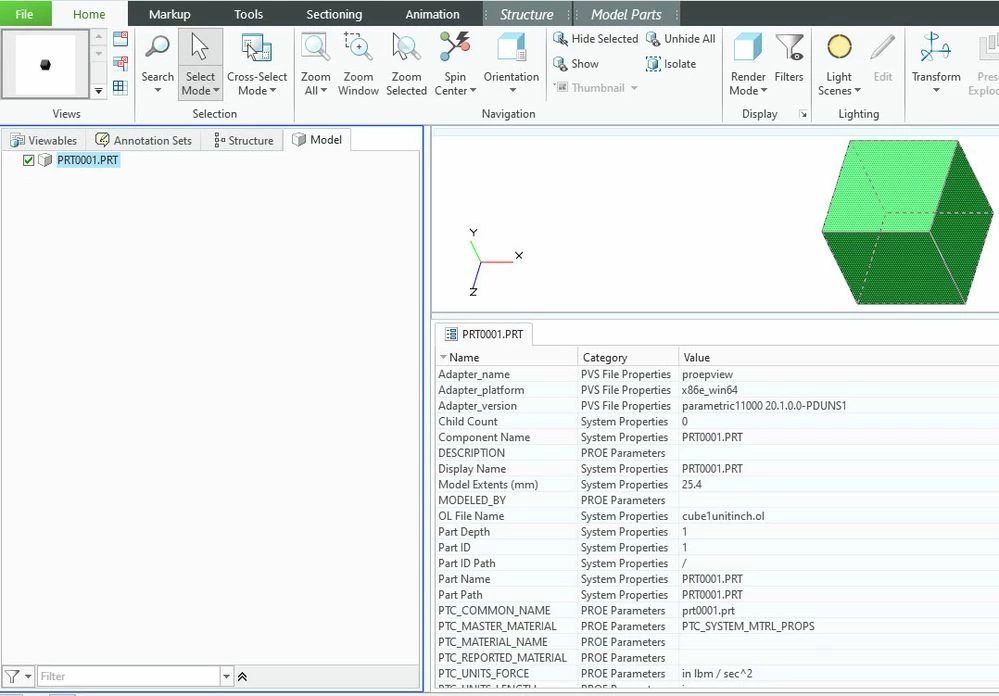Select the PTC_MASTER_MATERIAL row

[717, 627]
